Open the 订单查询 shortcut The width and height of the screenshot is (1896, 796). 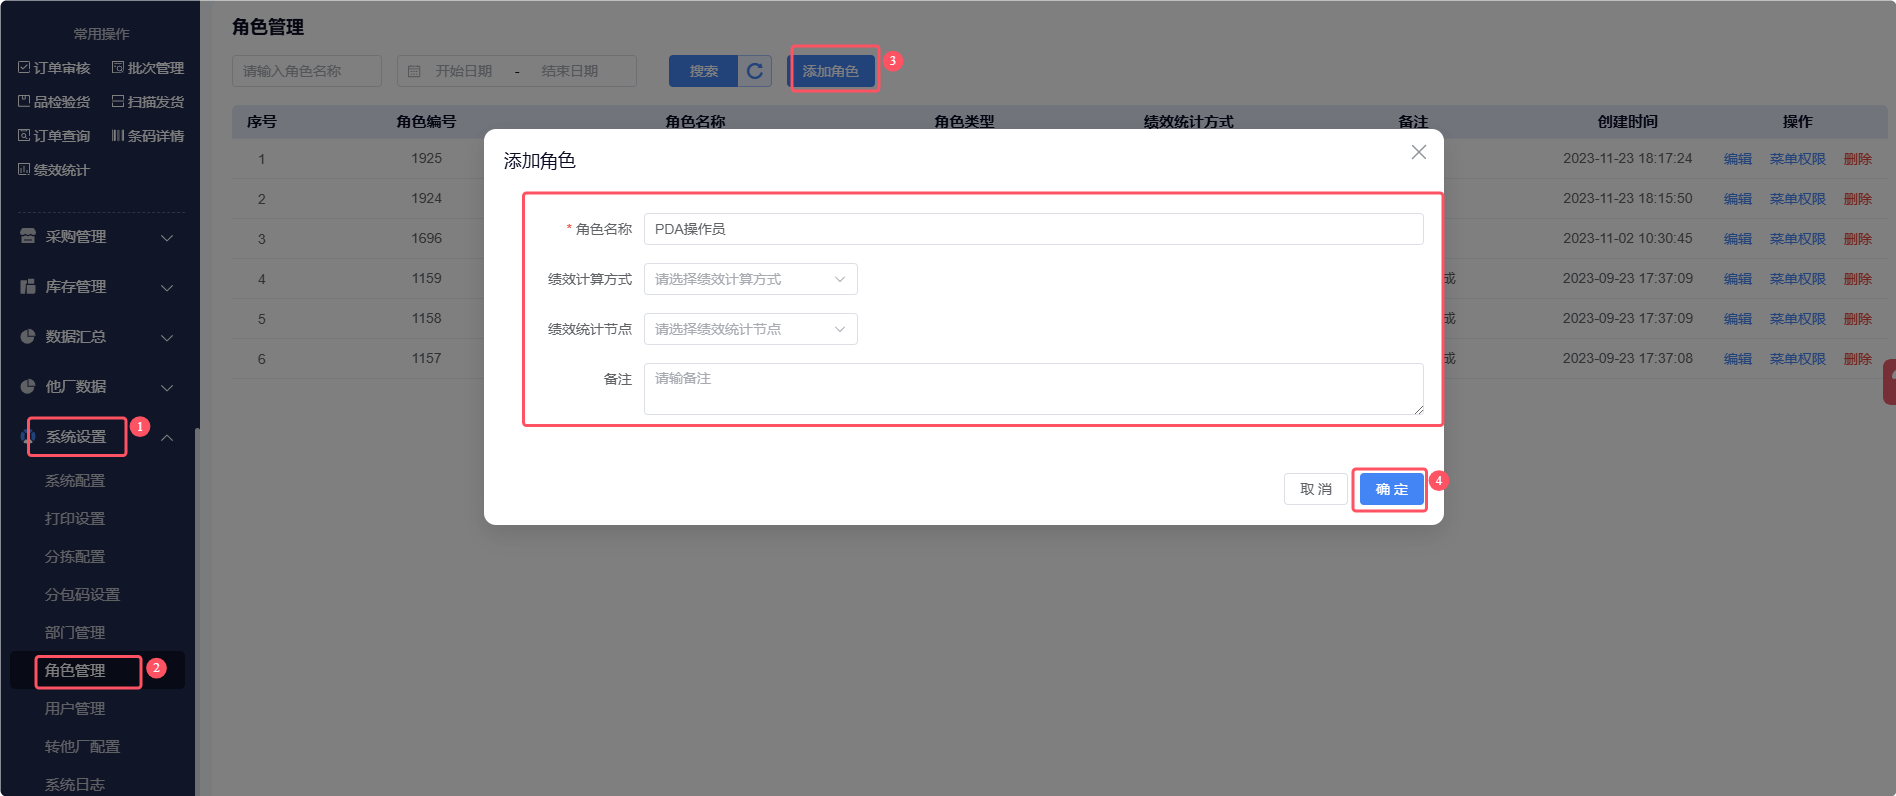coord(54,136)
